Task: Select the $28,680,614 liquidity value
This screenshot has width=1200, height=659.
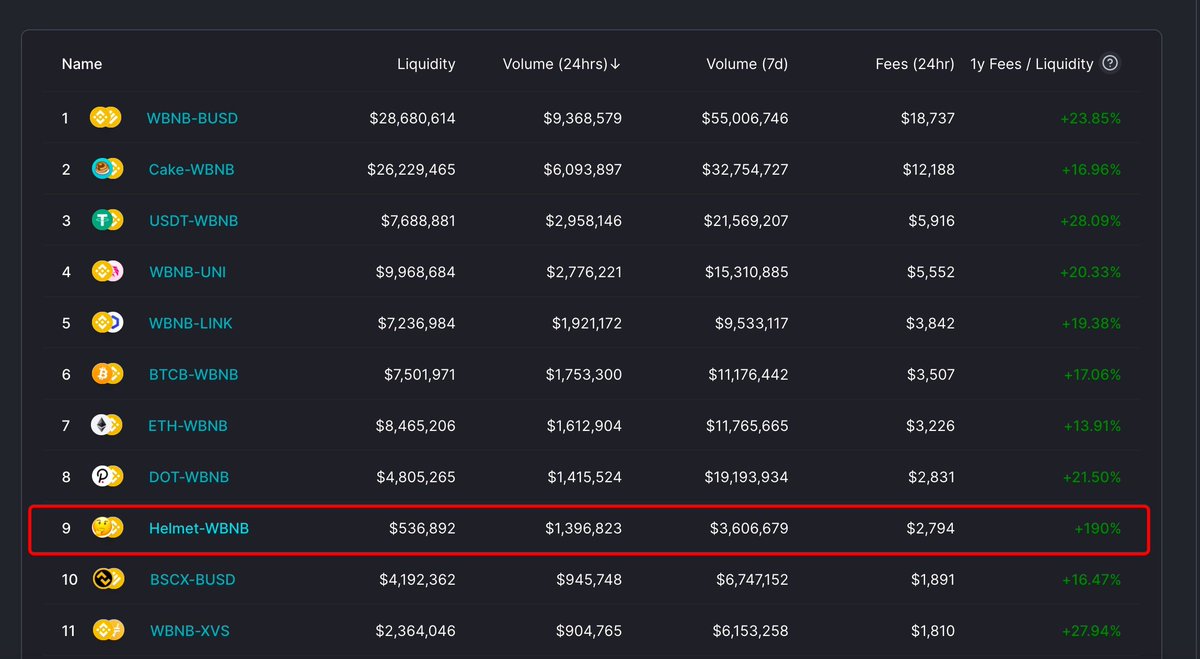Action: click(x=412, y=118)
